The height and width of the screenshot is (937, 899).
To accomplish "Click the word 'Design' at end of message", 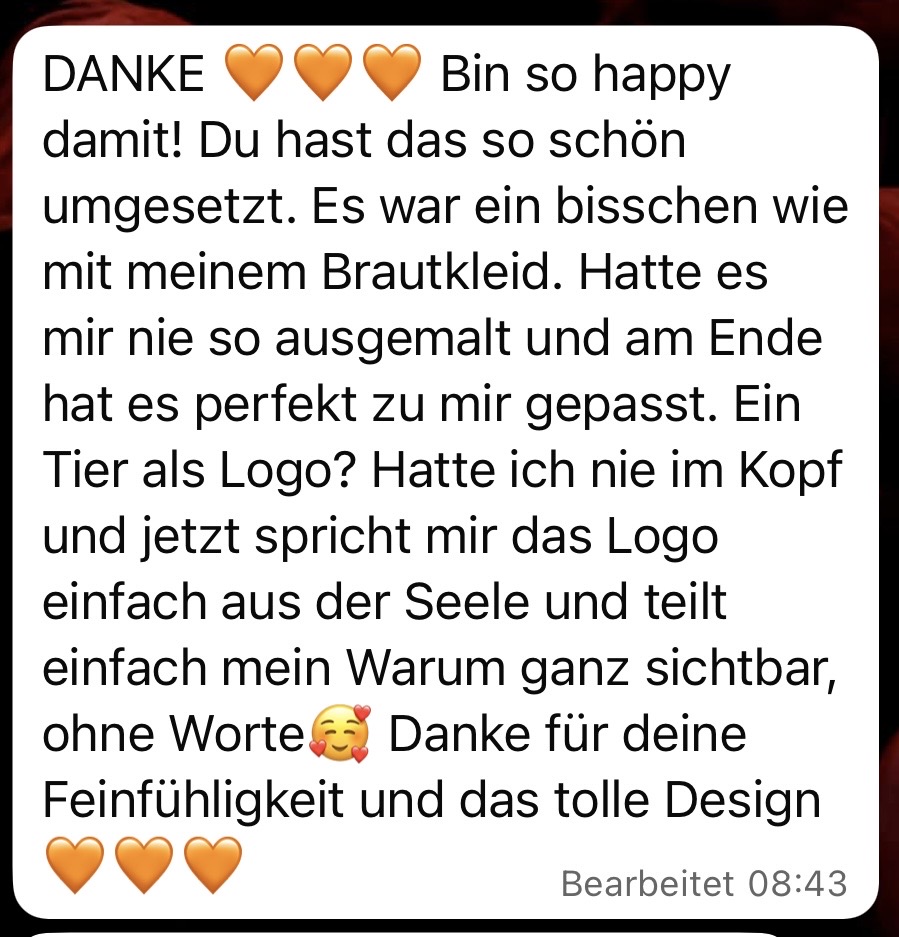I will [x=743, y=801].
